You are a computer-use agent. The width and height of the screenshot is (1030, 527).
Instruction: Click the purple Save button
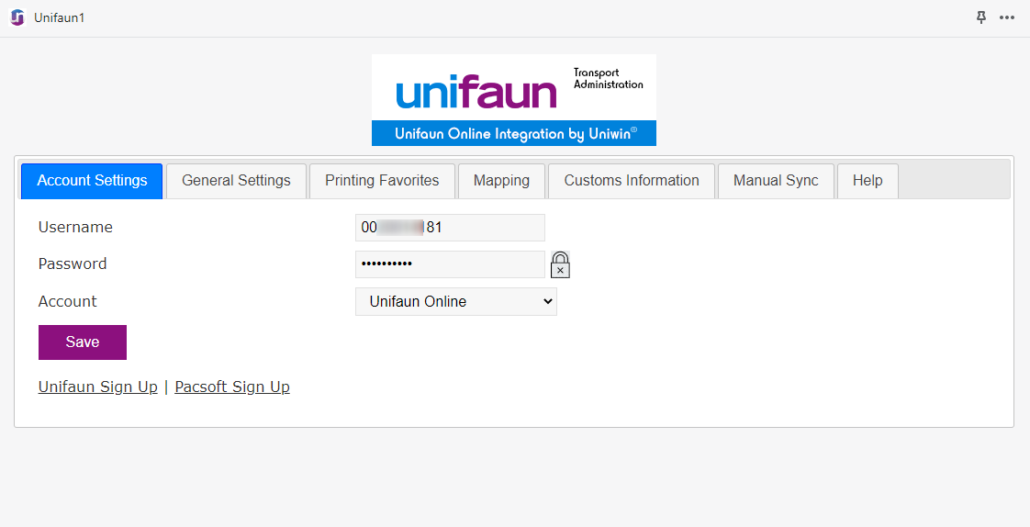click(82, 342)
